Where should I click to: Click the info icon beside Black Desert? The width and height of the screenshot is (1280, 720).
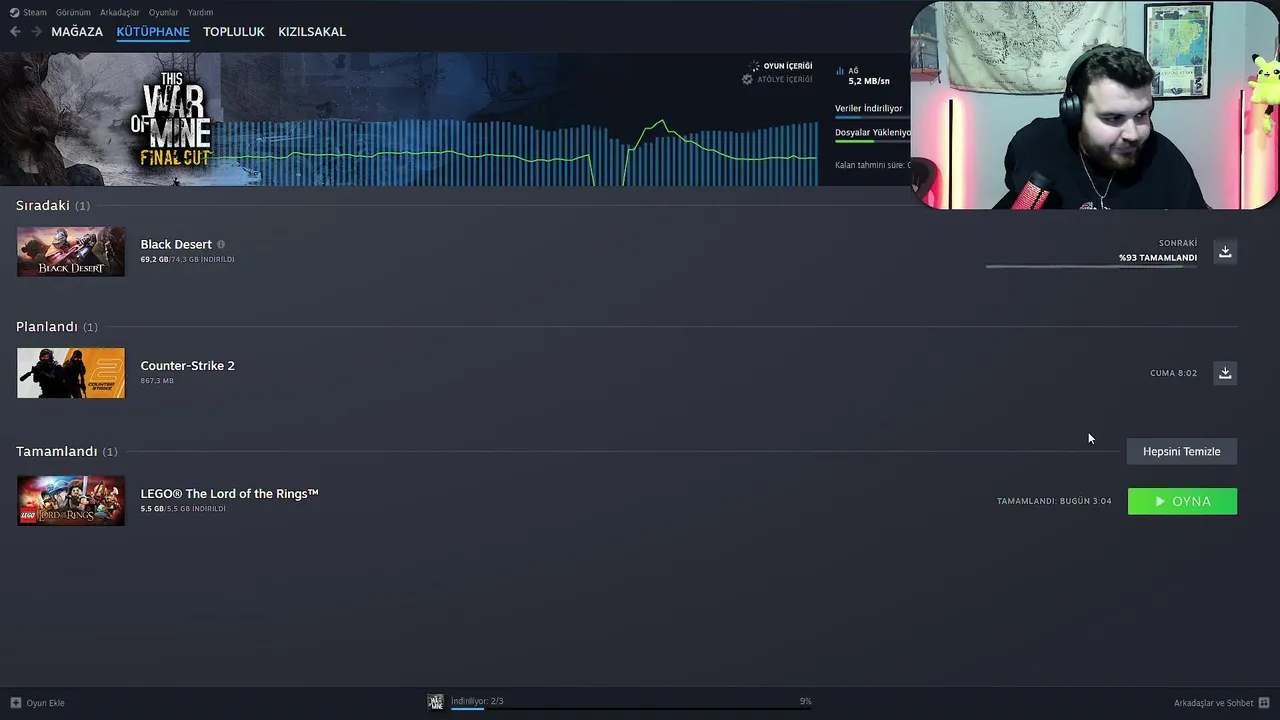click(x=221, y=244)
